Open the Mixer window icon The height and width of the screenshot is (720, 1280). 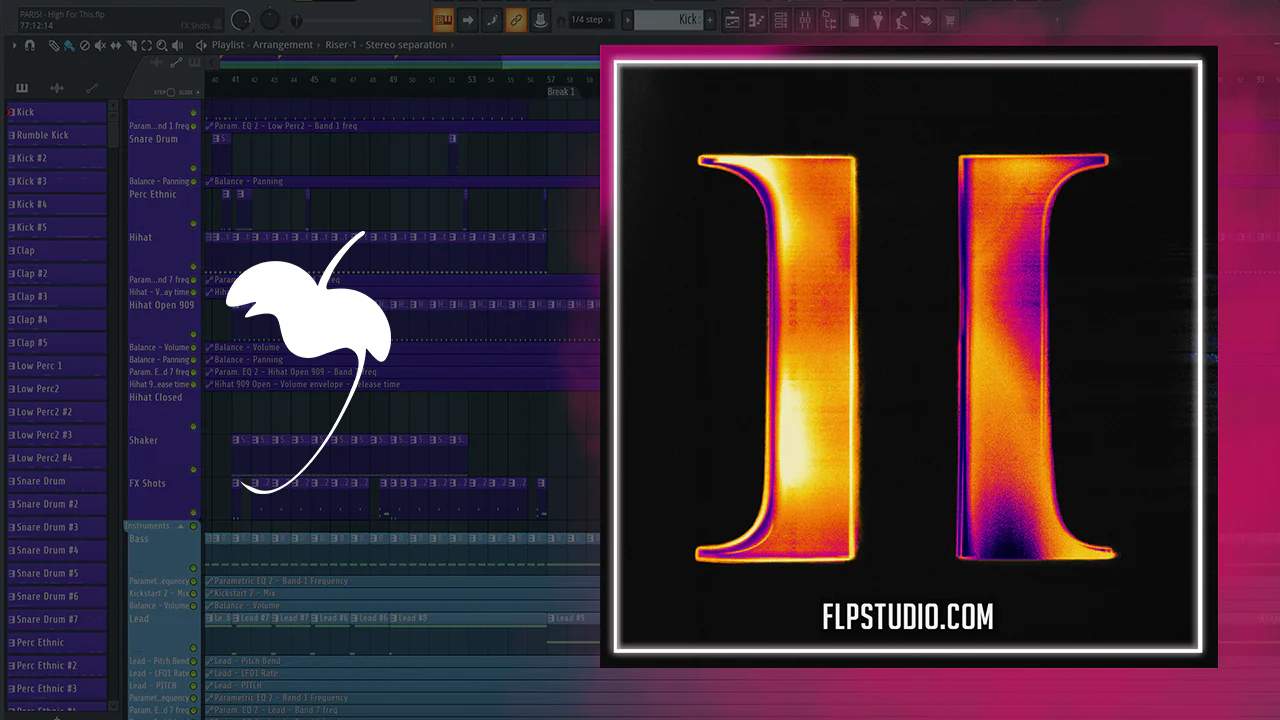(805, 19)
